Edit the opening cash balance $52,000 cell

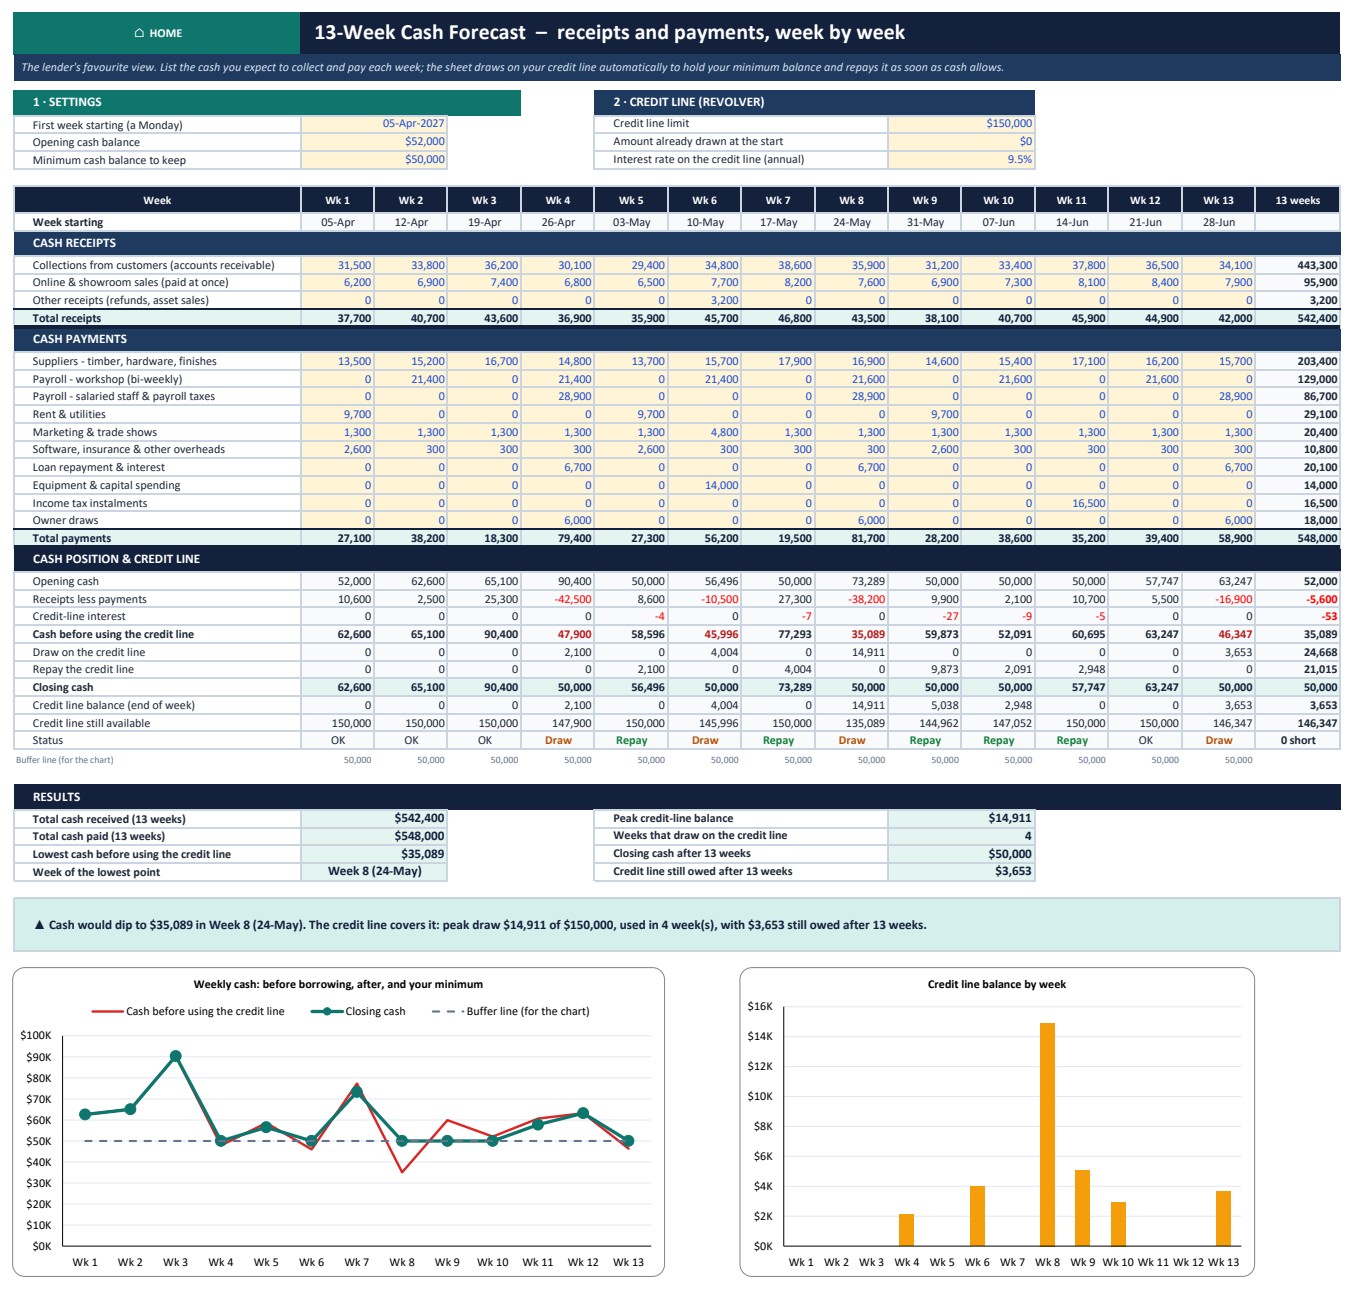tap(374, 142)
